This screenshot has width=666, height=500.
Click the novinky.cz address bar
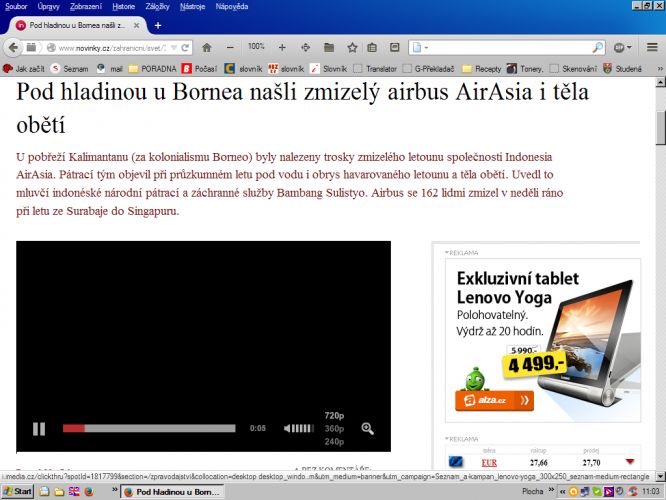click(112, 48)
